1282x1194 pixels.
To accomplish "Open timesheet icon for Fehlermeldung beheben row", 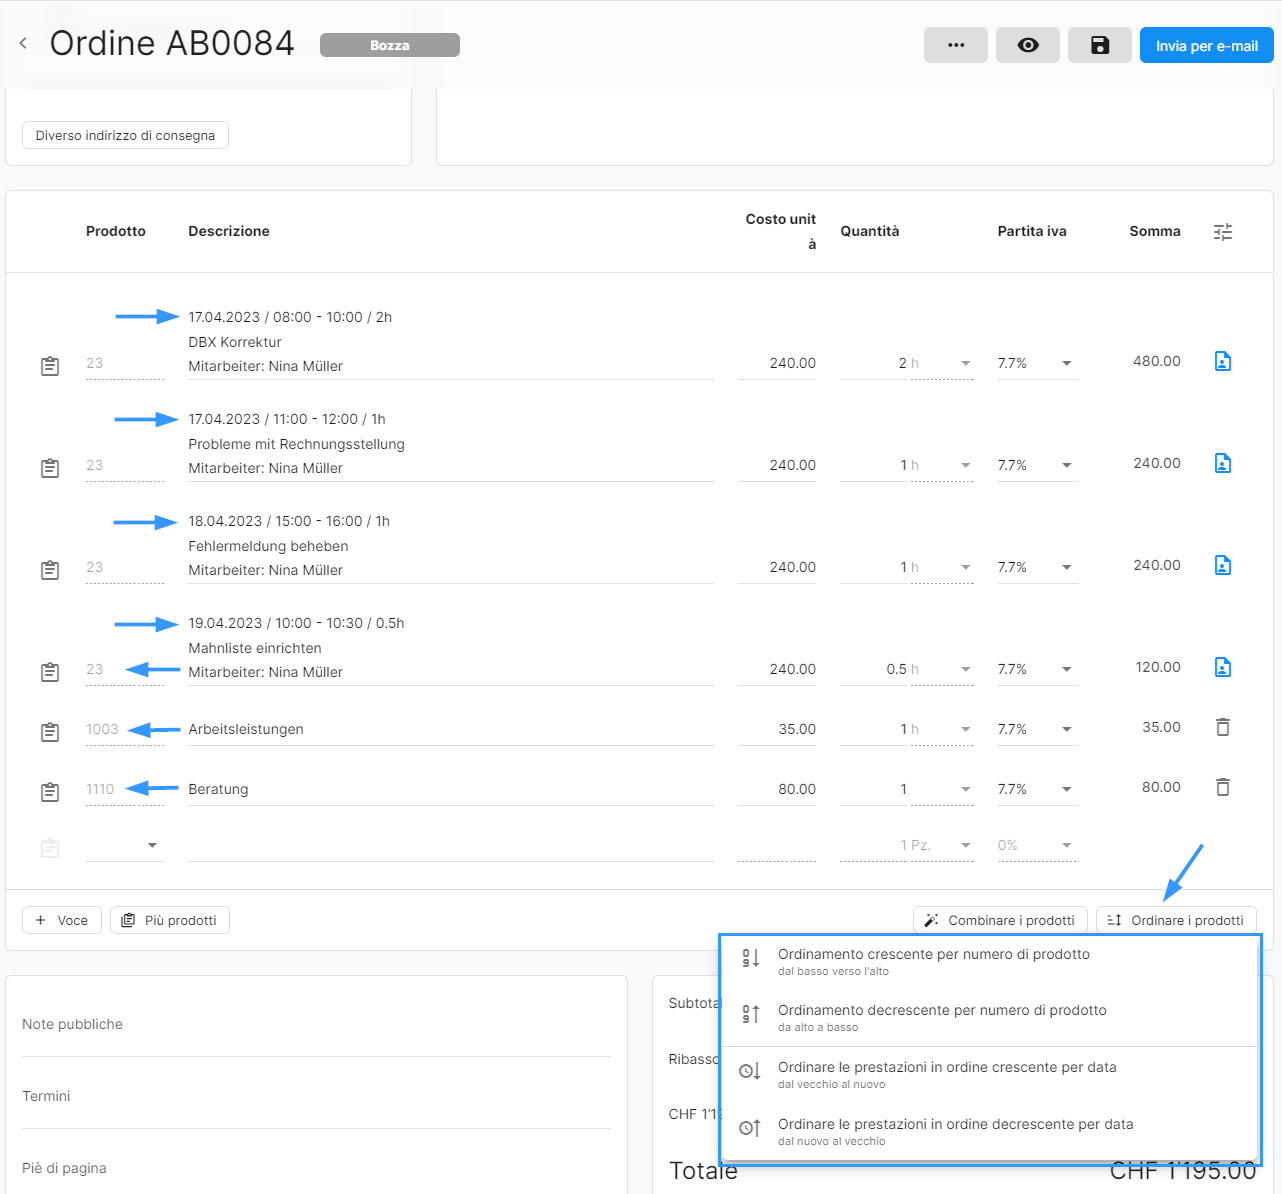I will click(x=1222, y=565).
